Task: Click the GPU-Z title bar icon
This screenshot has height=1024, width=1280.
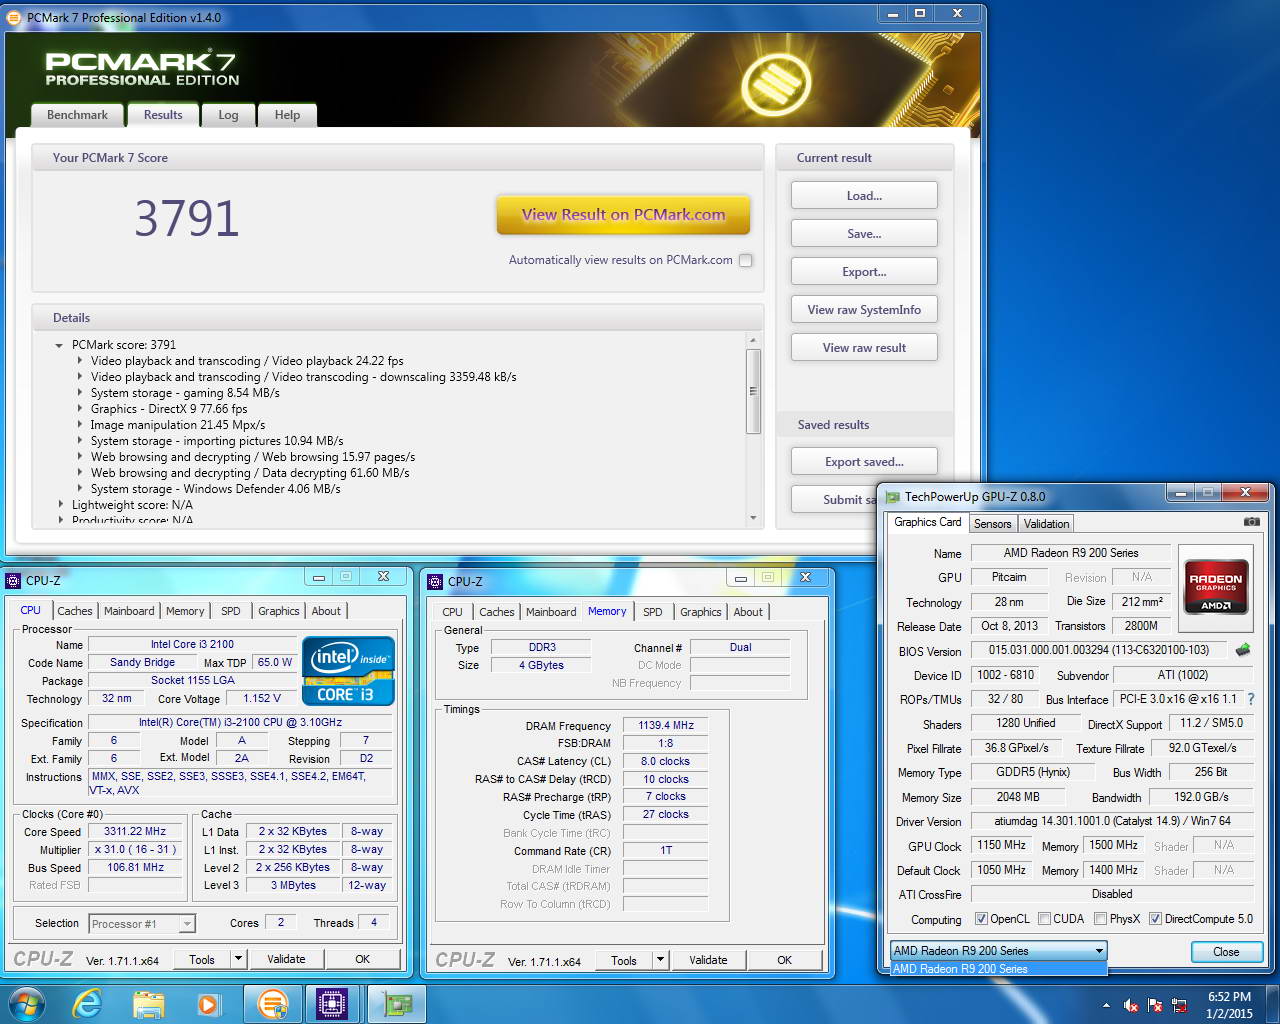Action: coord(893,496)
